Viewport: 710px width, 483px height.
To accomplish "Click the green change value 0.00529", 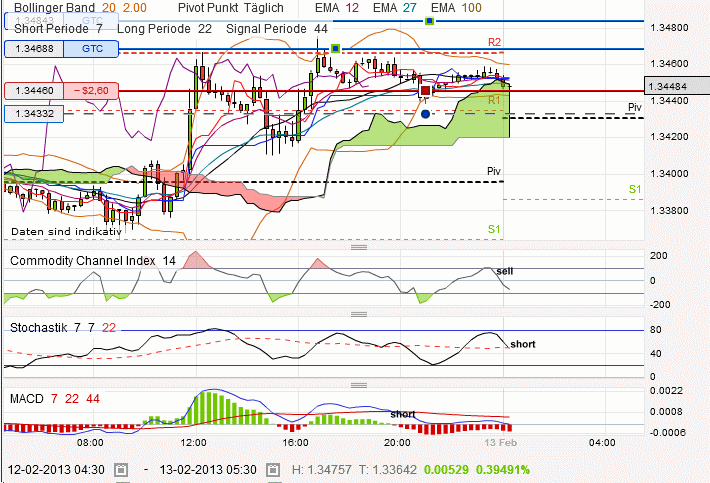I will [x=446, y=470].
